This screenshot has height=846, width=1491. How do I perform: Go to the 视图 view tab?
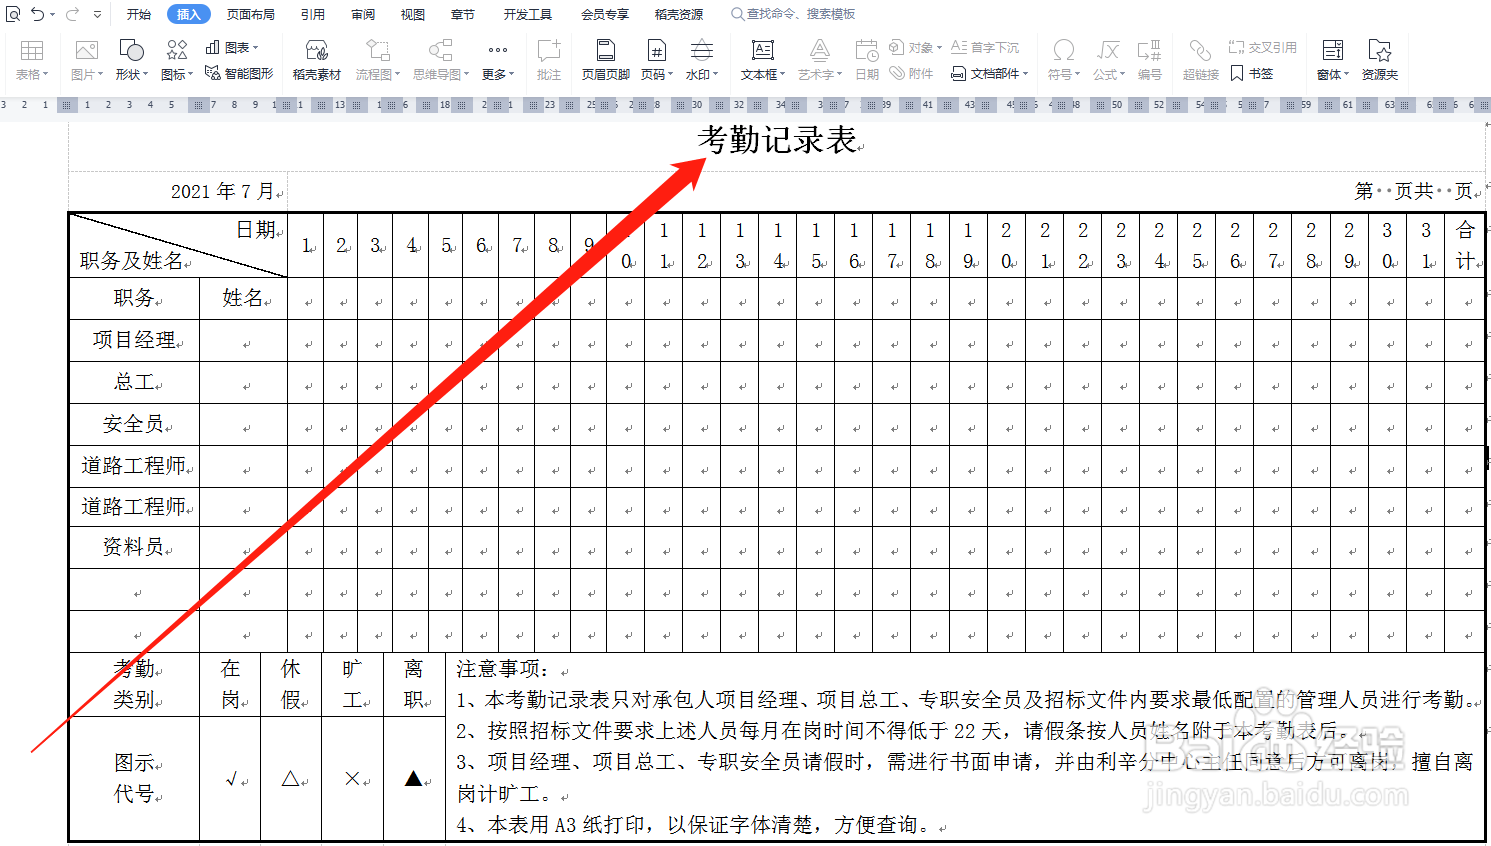413,14
